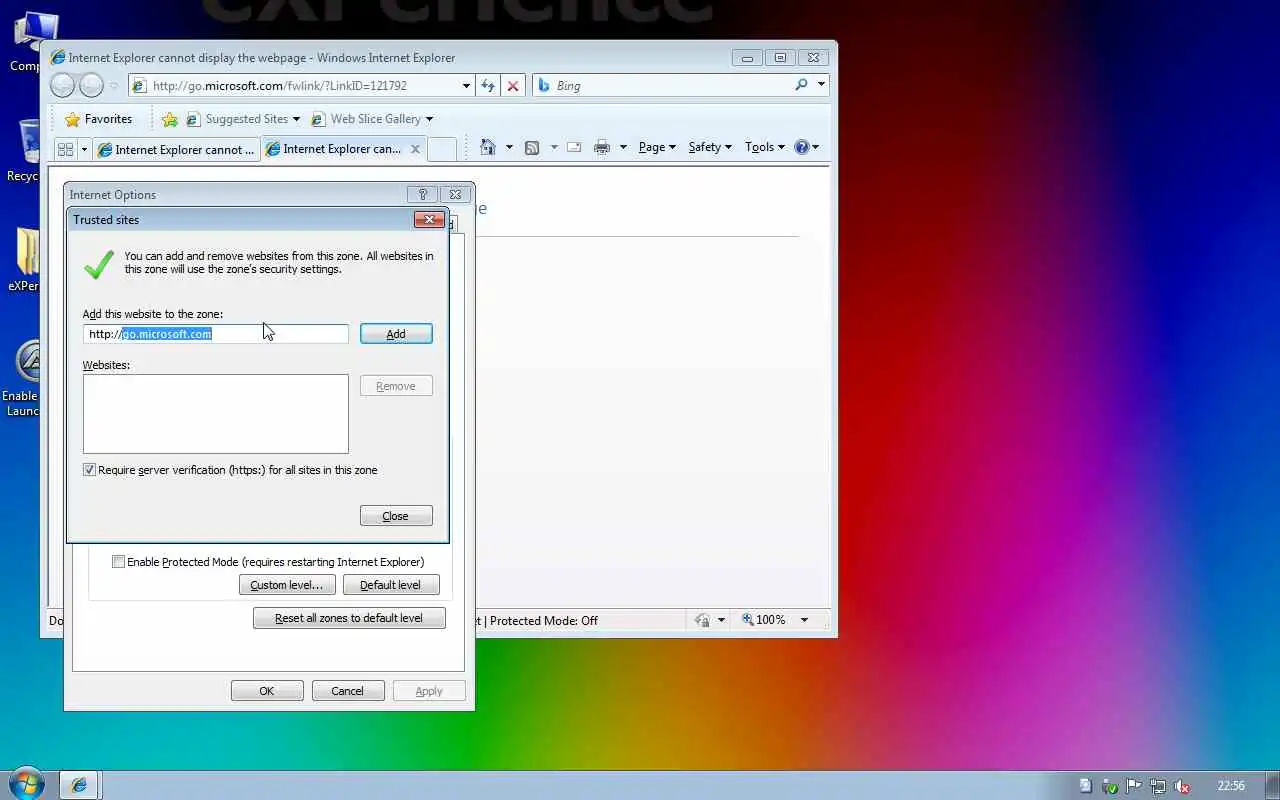Open the Home button dropdown arrow
This screenshot has width=1280, height=800.
(x=508, y=147)
